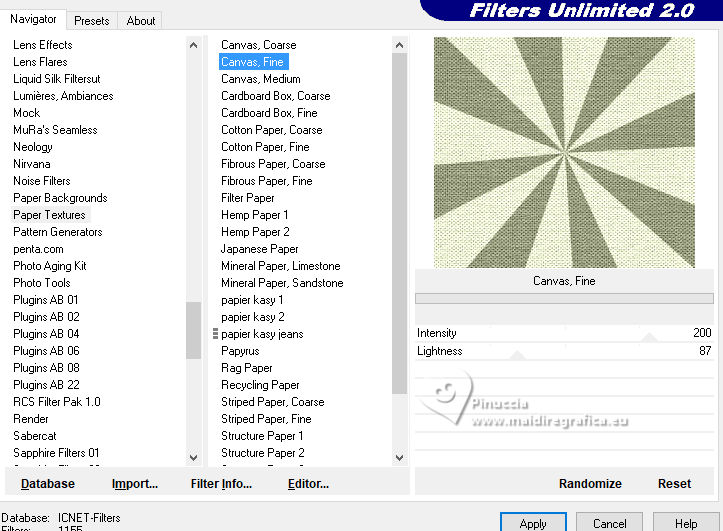The width and height of the screenshot is (723, 531).
Task: Choose Hemp Paper 1 filter
Action: 255,215
